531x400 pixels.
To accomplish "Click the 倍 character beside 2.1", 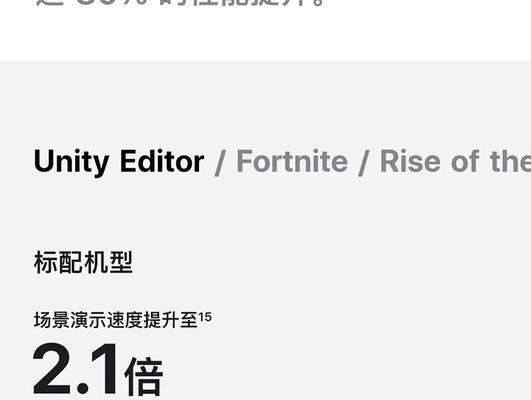I will (144, 376).
